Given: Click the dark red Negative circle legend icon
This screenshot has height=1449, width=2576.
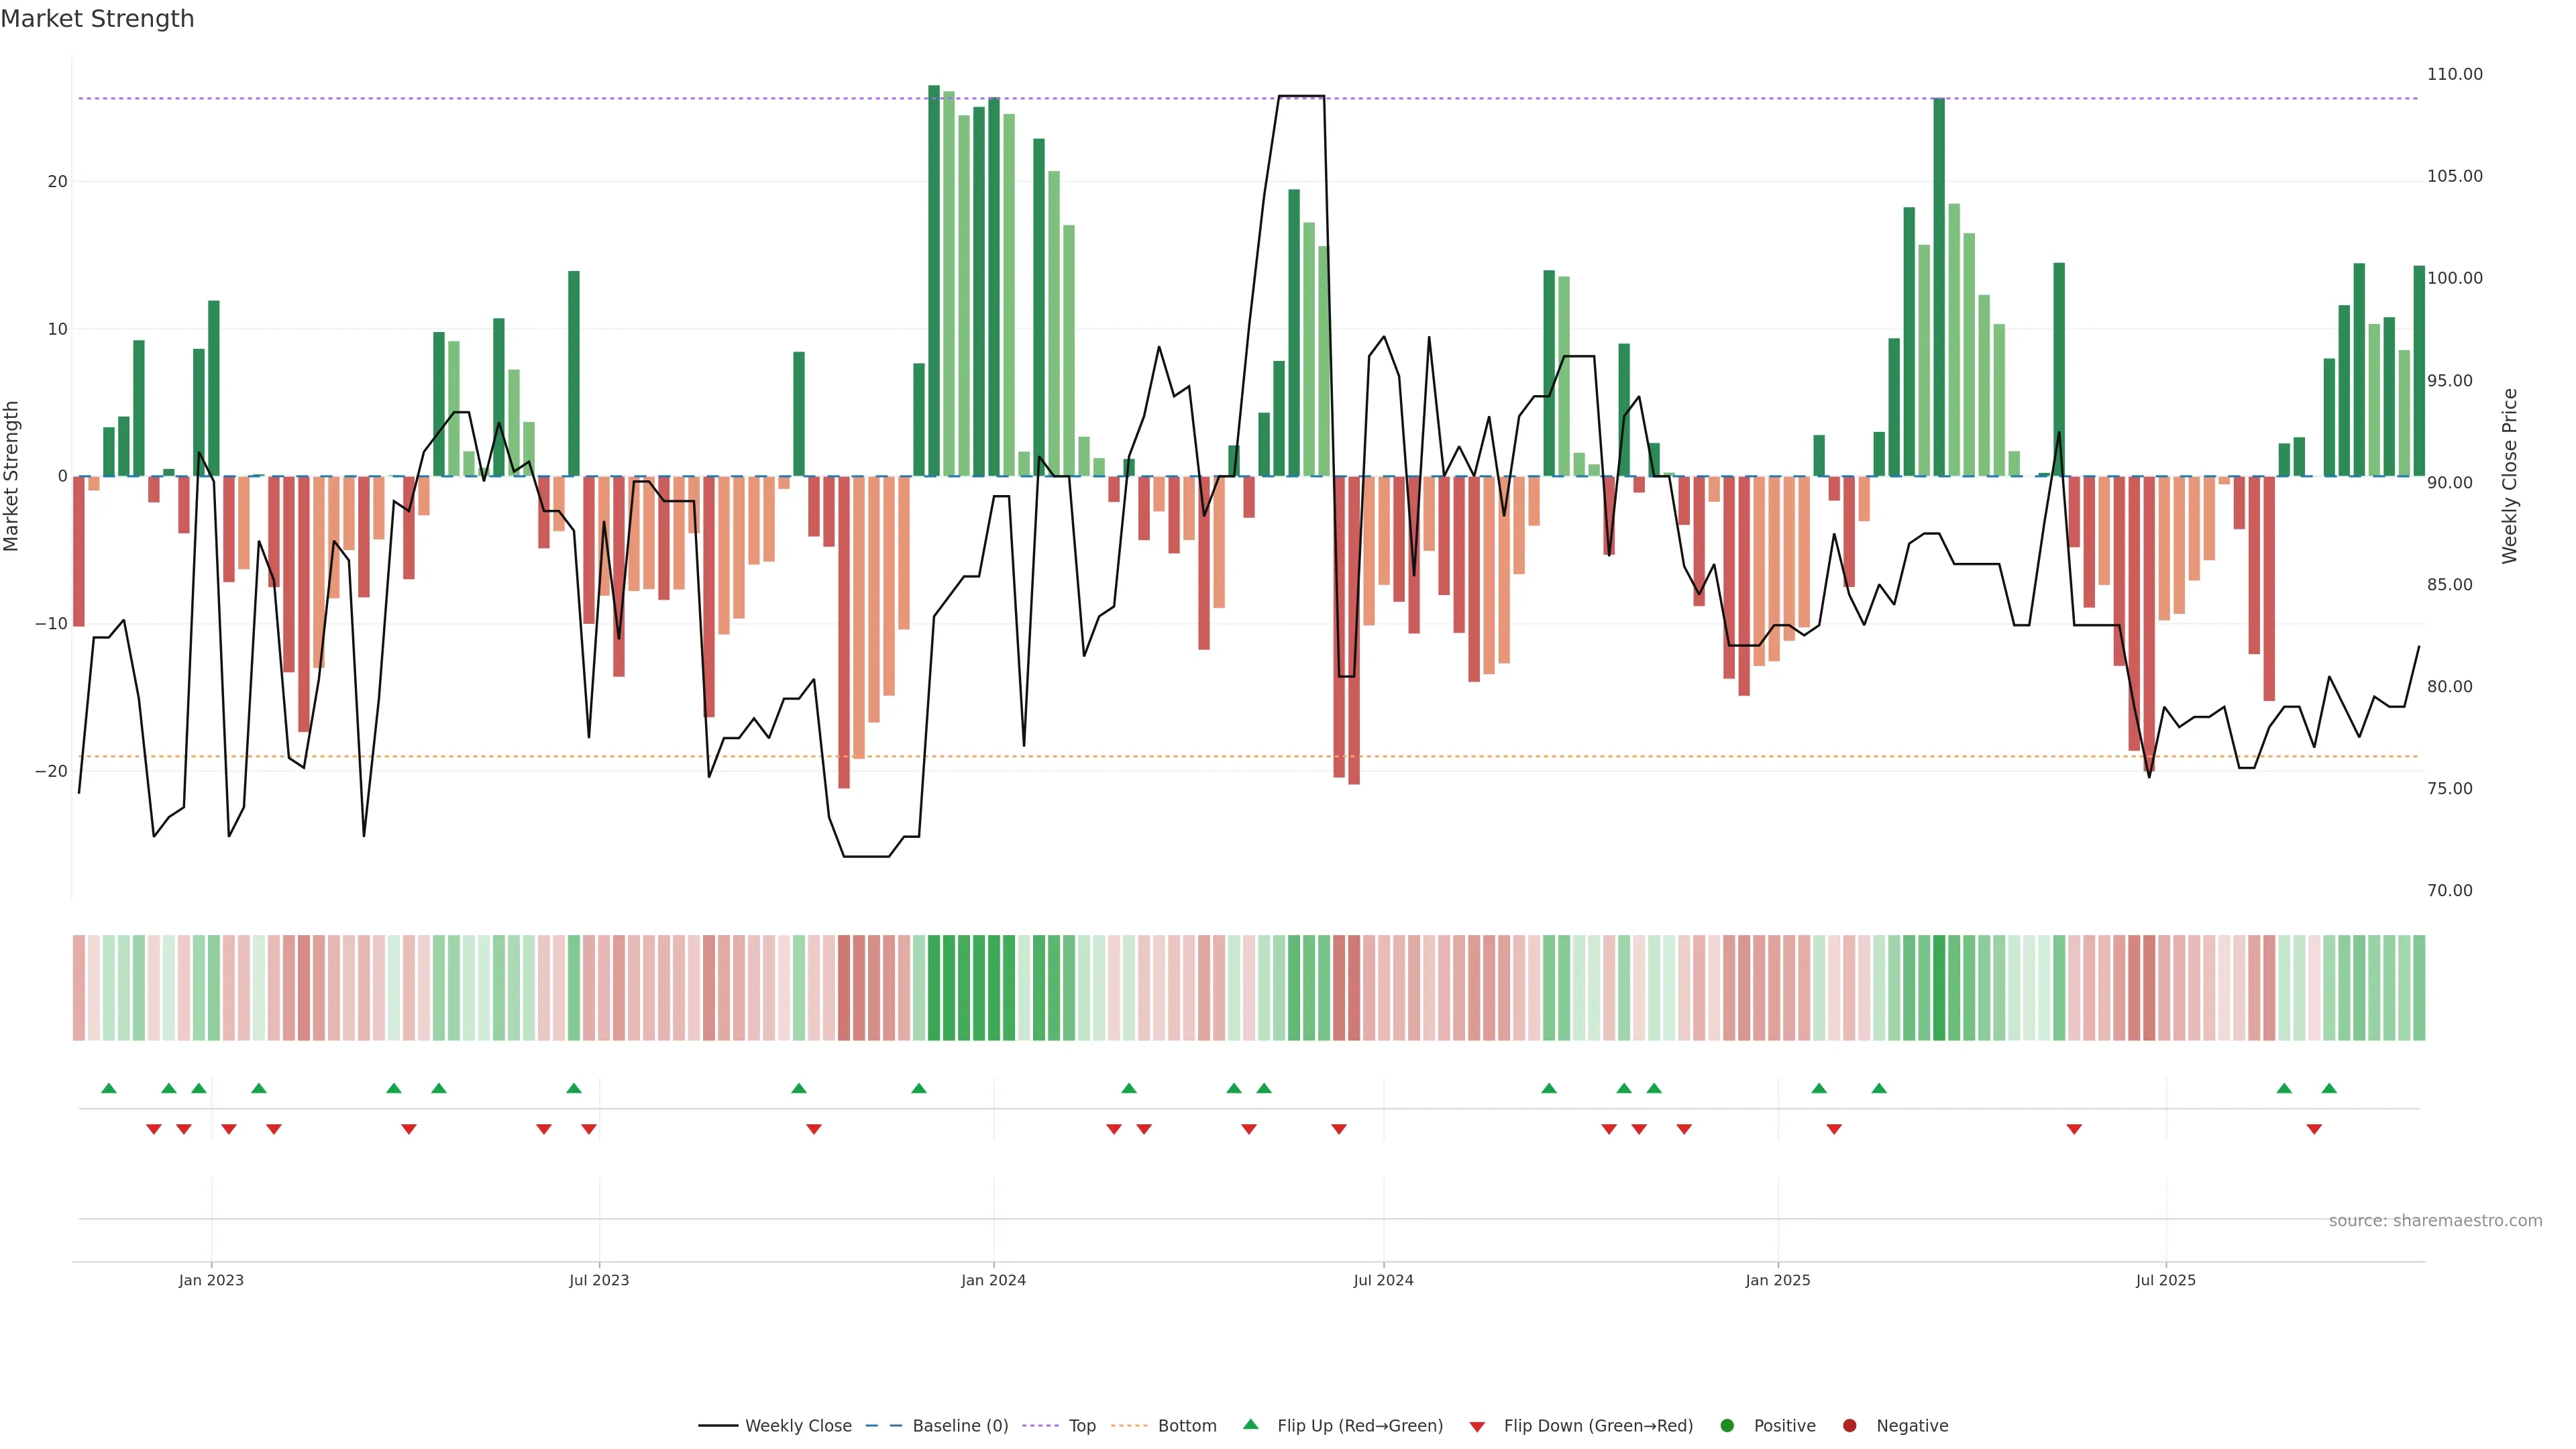Looking at the screenshot, I should point(1849,1425).
